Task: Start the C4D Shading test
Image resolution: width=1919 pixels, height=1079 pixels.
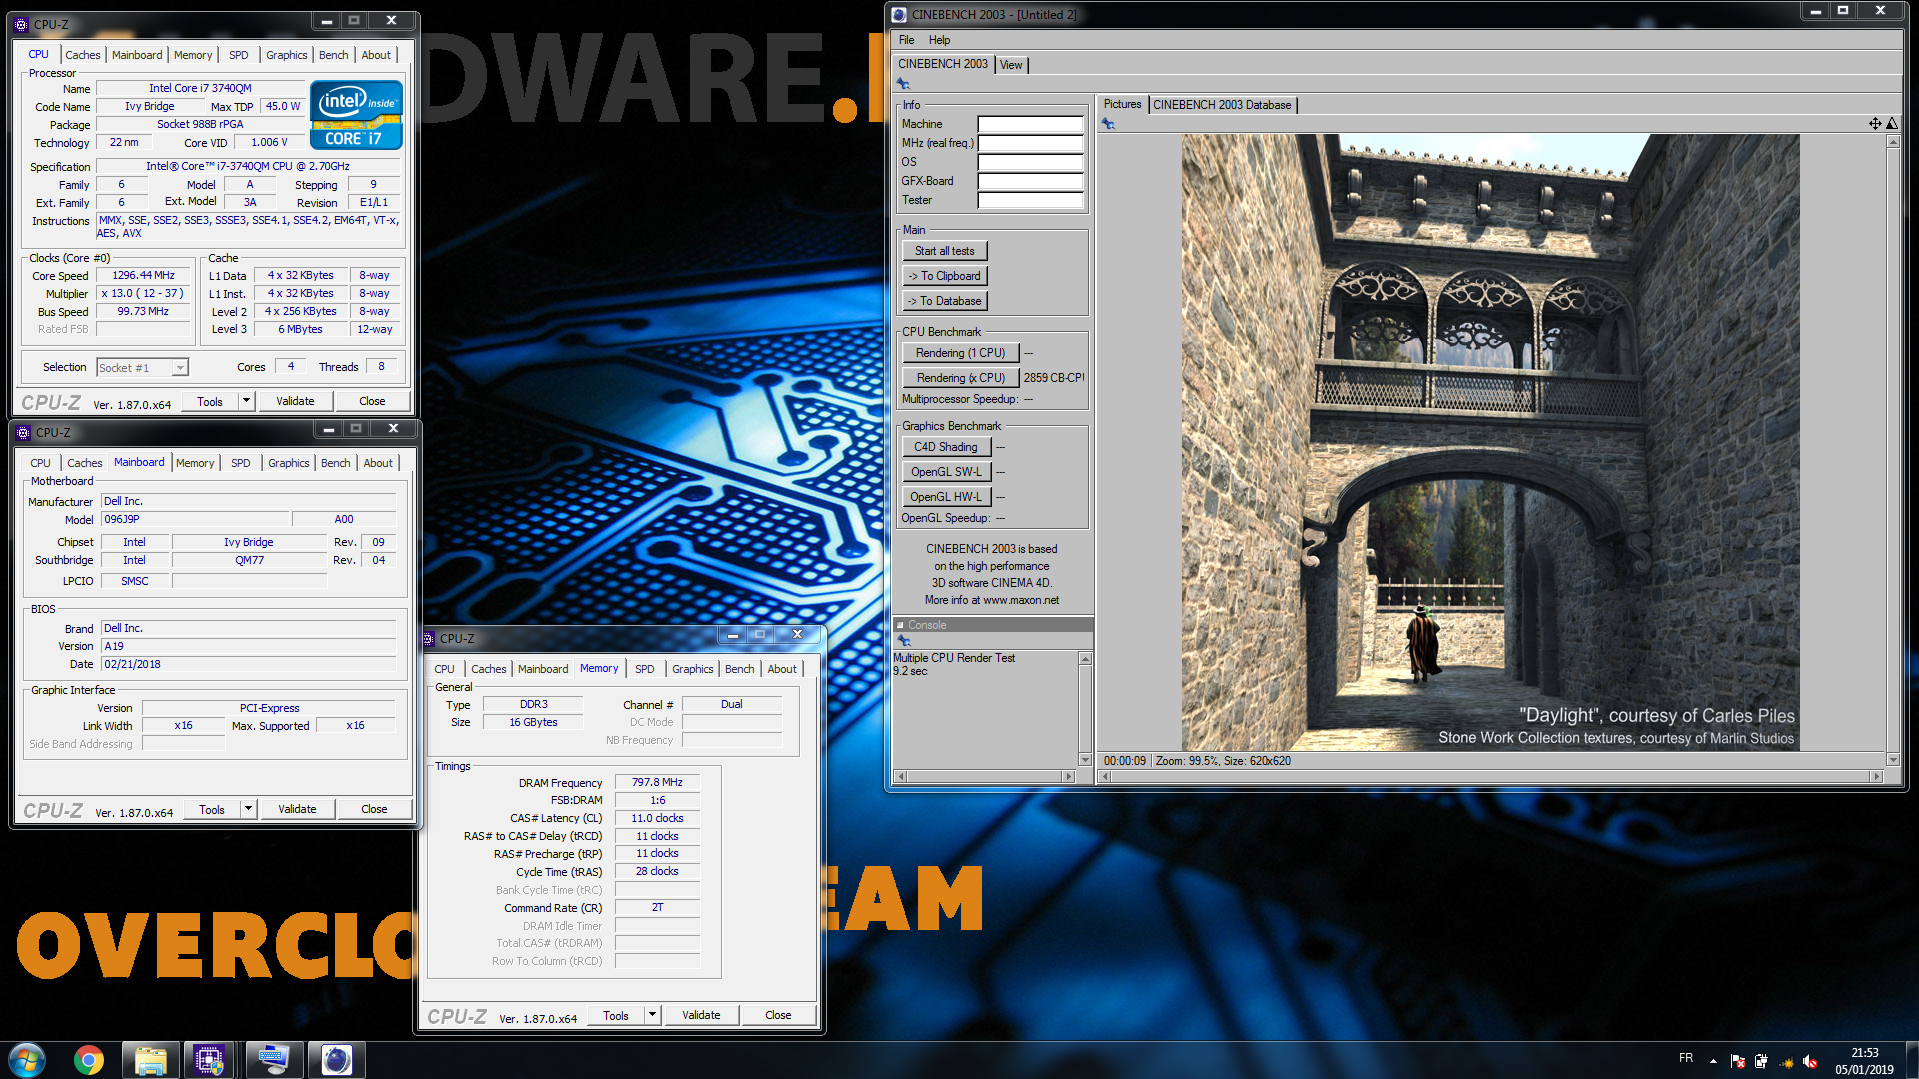Action: (946, 447)
